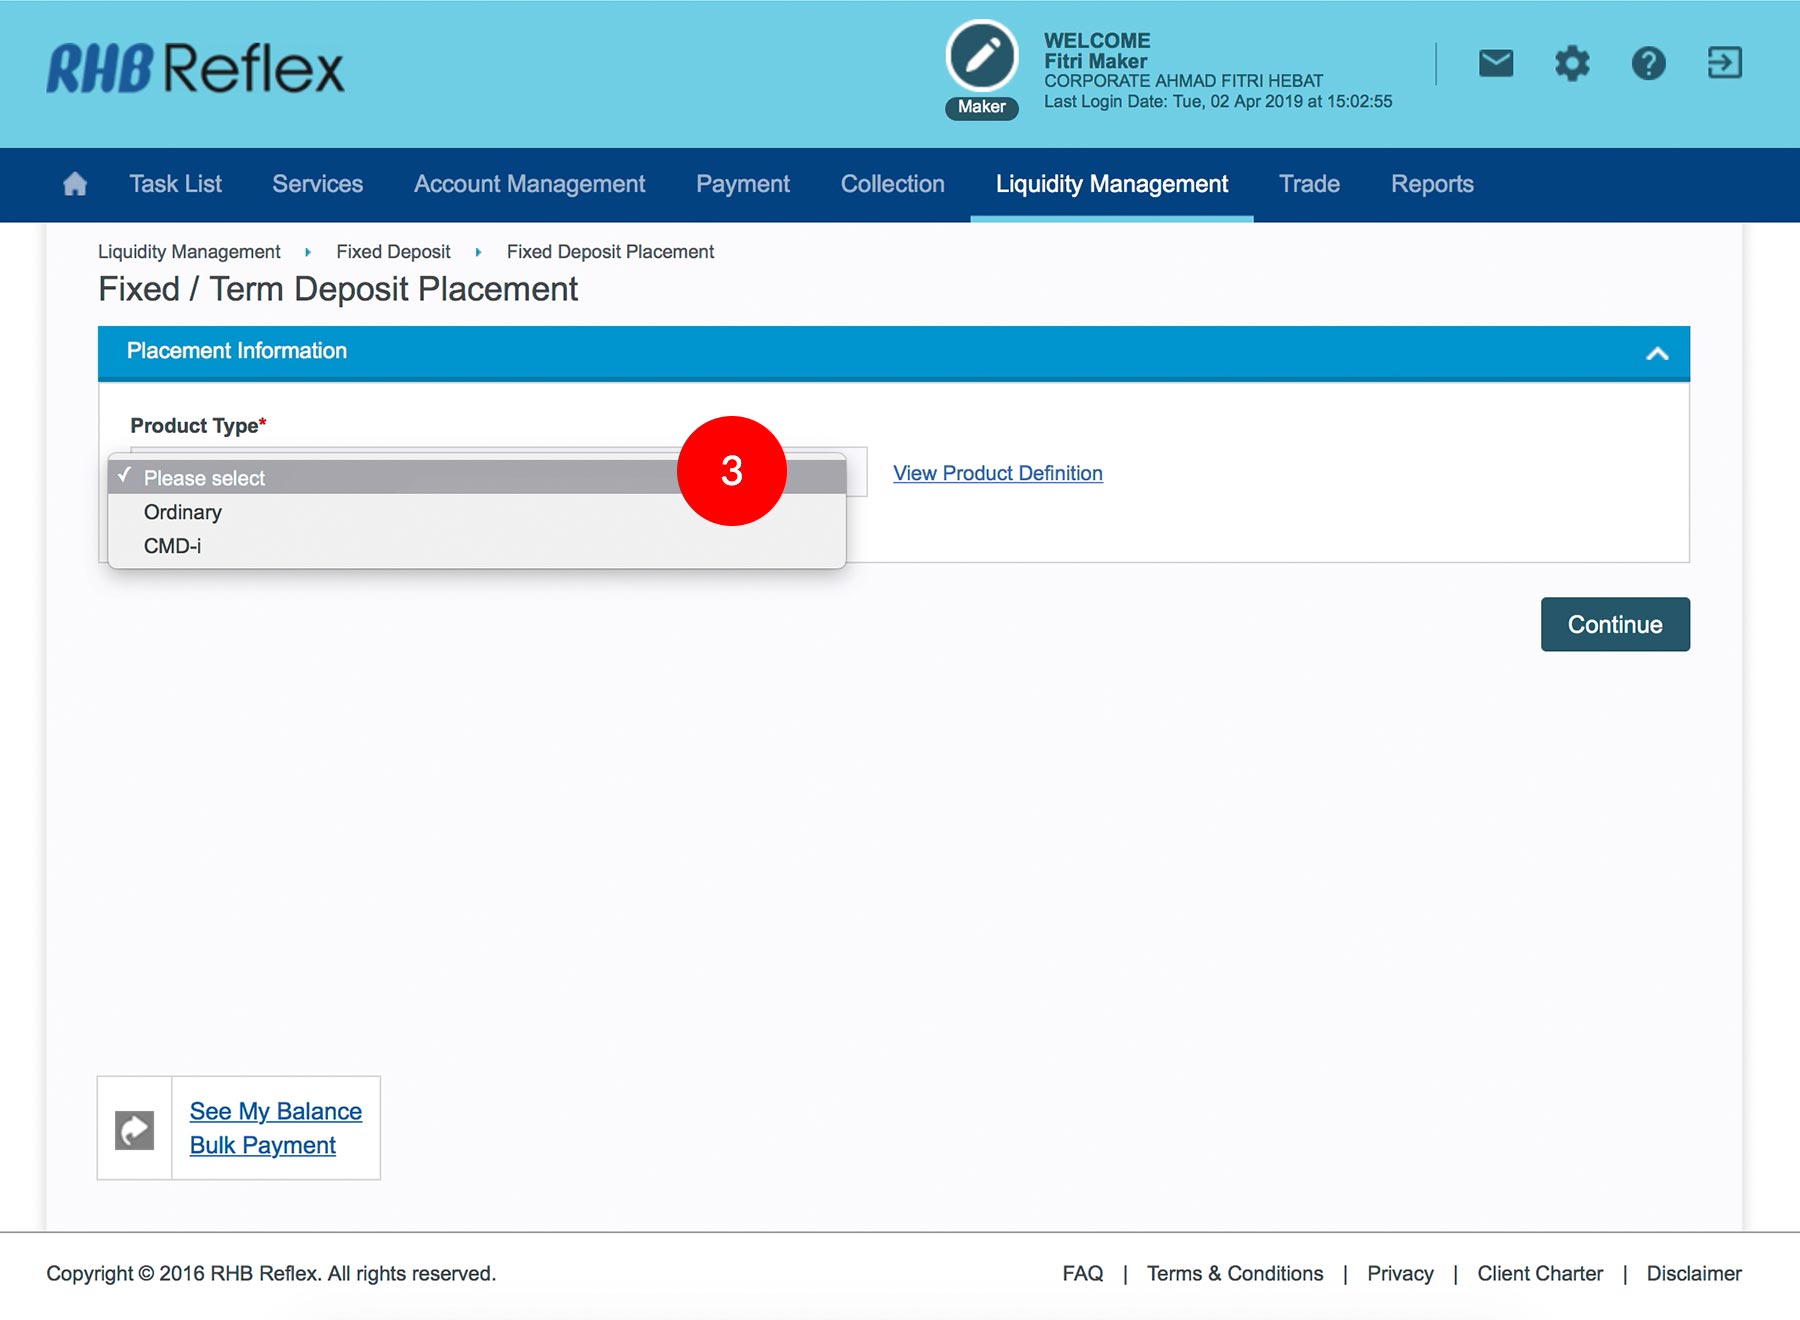Select Ordinary from Product Type dropdown
This screenshot has width=1800, height=1320.
(183, 512)
